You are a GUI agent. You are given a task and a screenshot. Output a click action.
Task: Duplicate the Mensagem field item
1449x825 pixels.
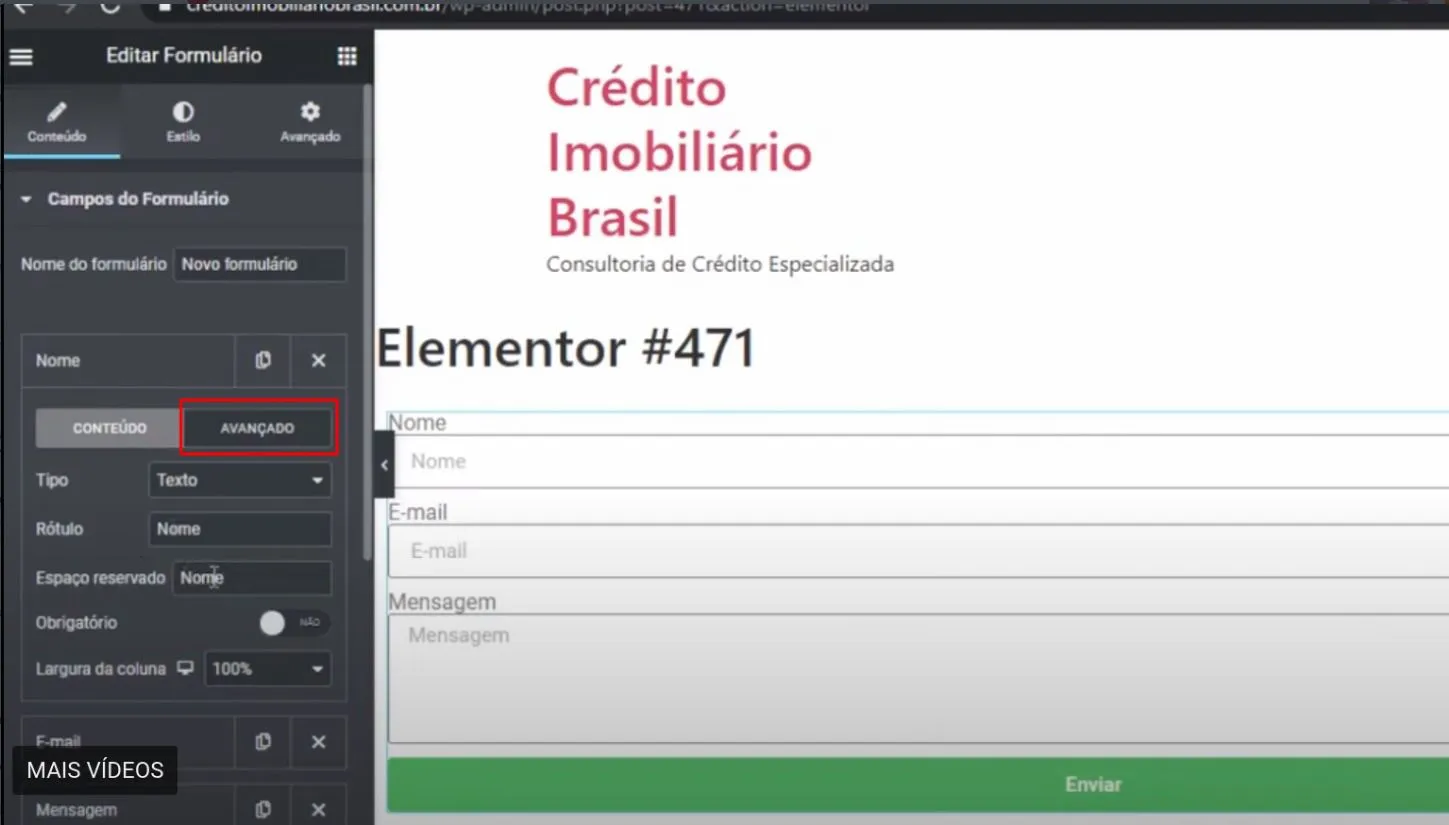point(263,809)
